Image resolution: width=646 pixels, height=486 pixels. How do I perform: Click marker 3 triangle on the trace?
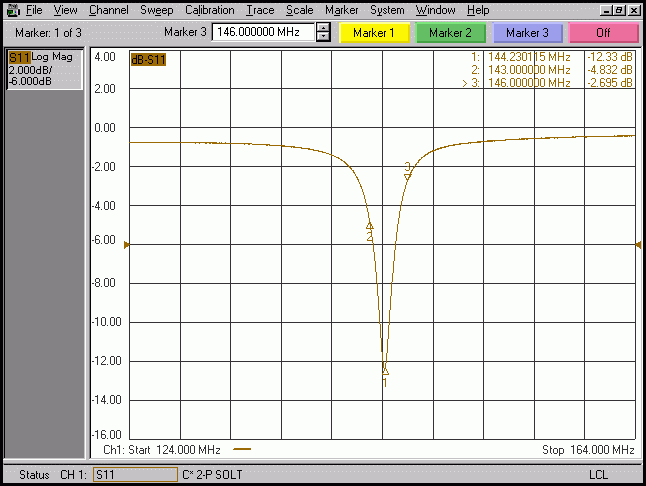coord(408,176)
